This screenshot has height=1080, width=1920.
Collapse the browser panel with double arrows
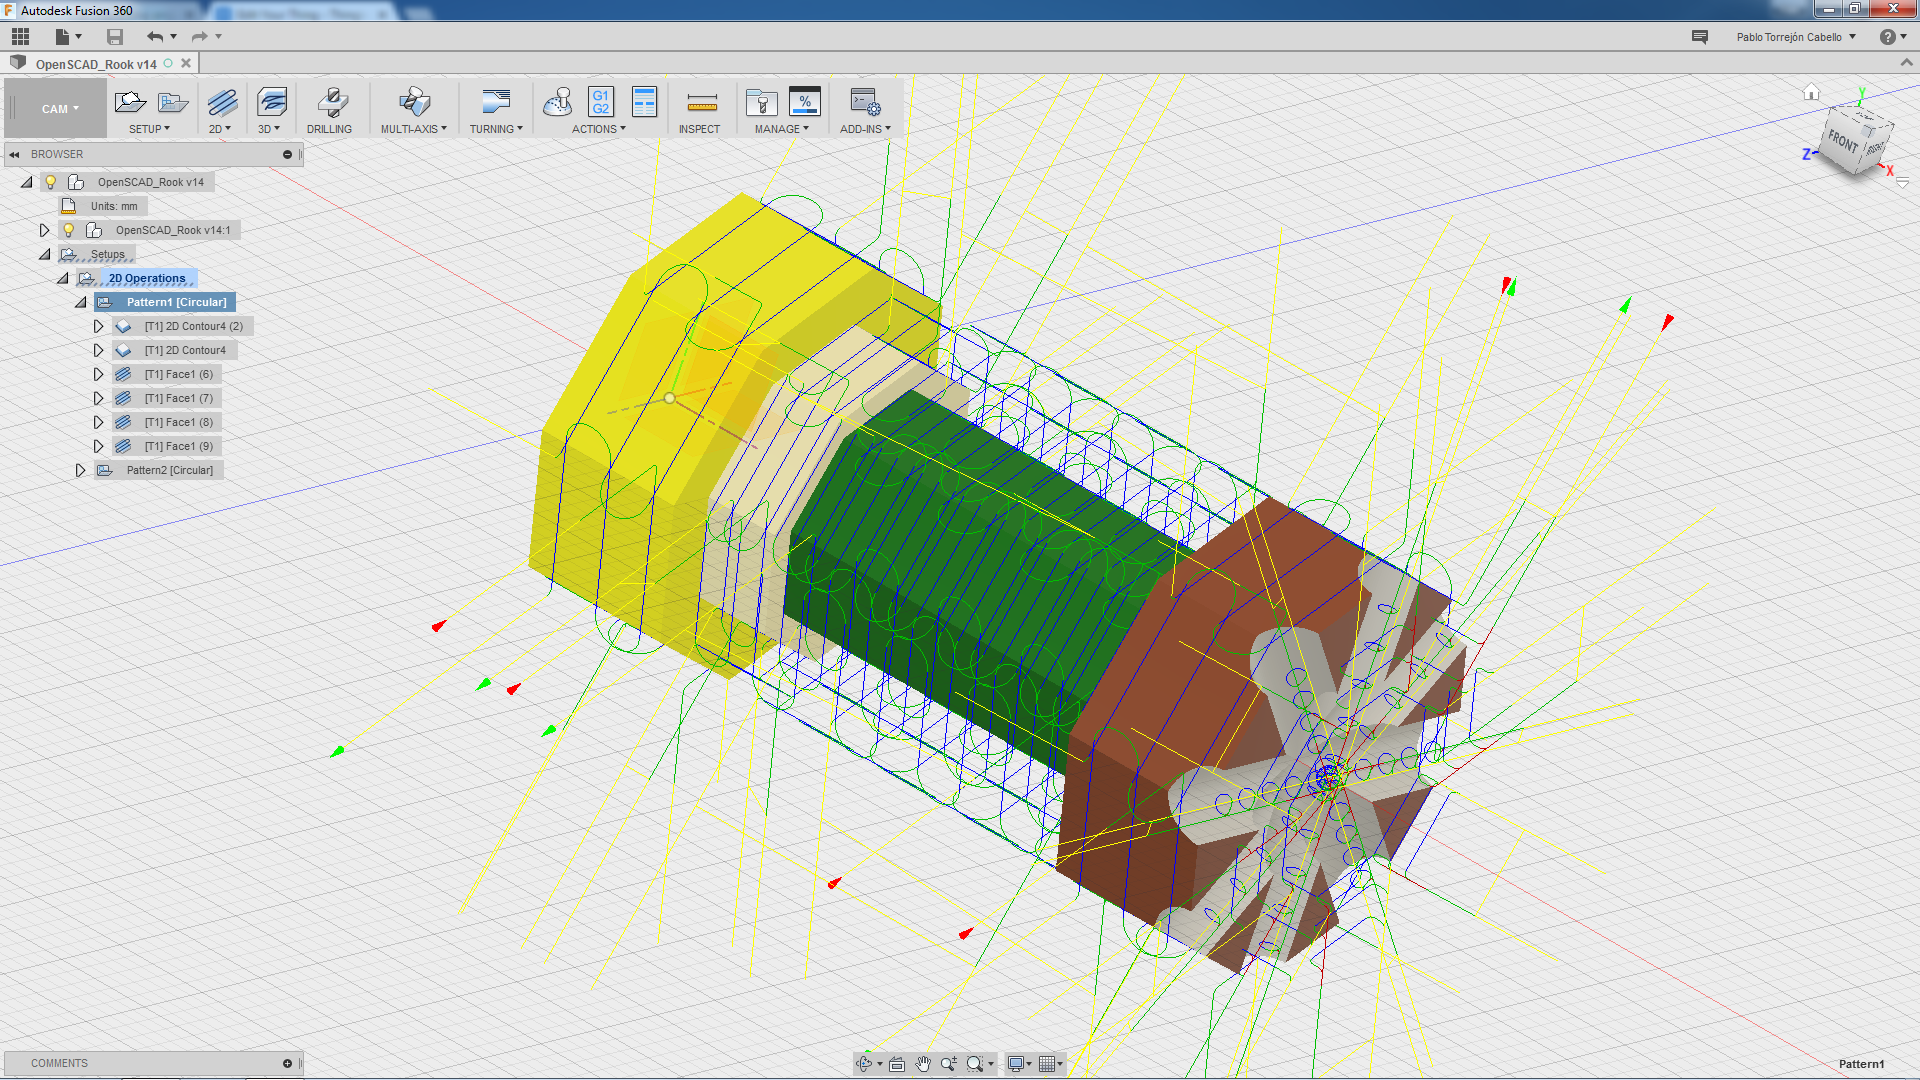(14, 155)
